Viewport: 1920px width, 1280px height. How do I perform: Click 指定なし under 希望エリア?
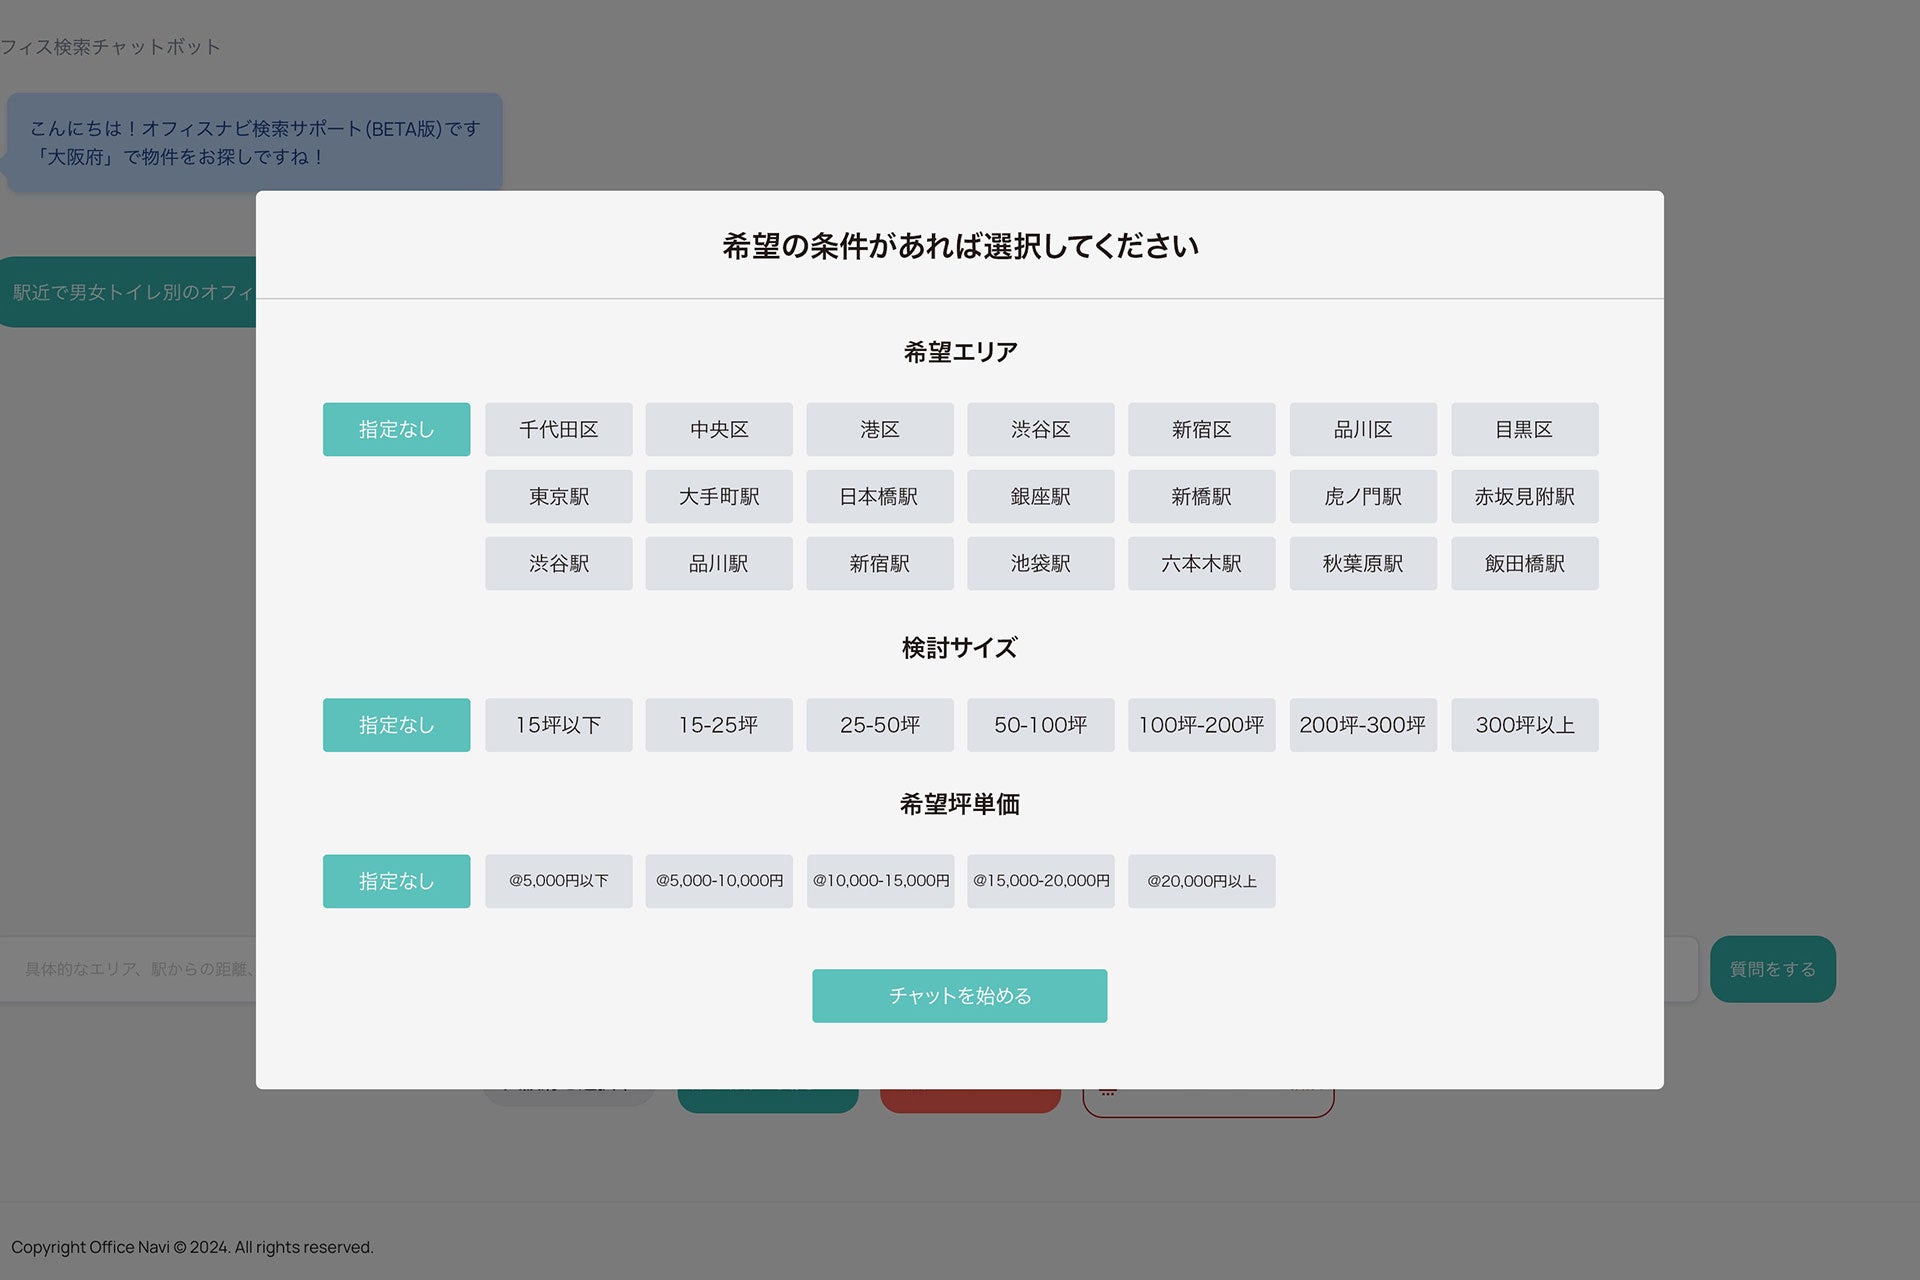tap(396, 429)
